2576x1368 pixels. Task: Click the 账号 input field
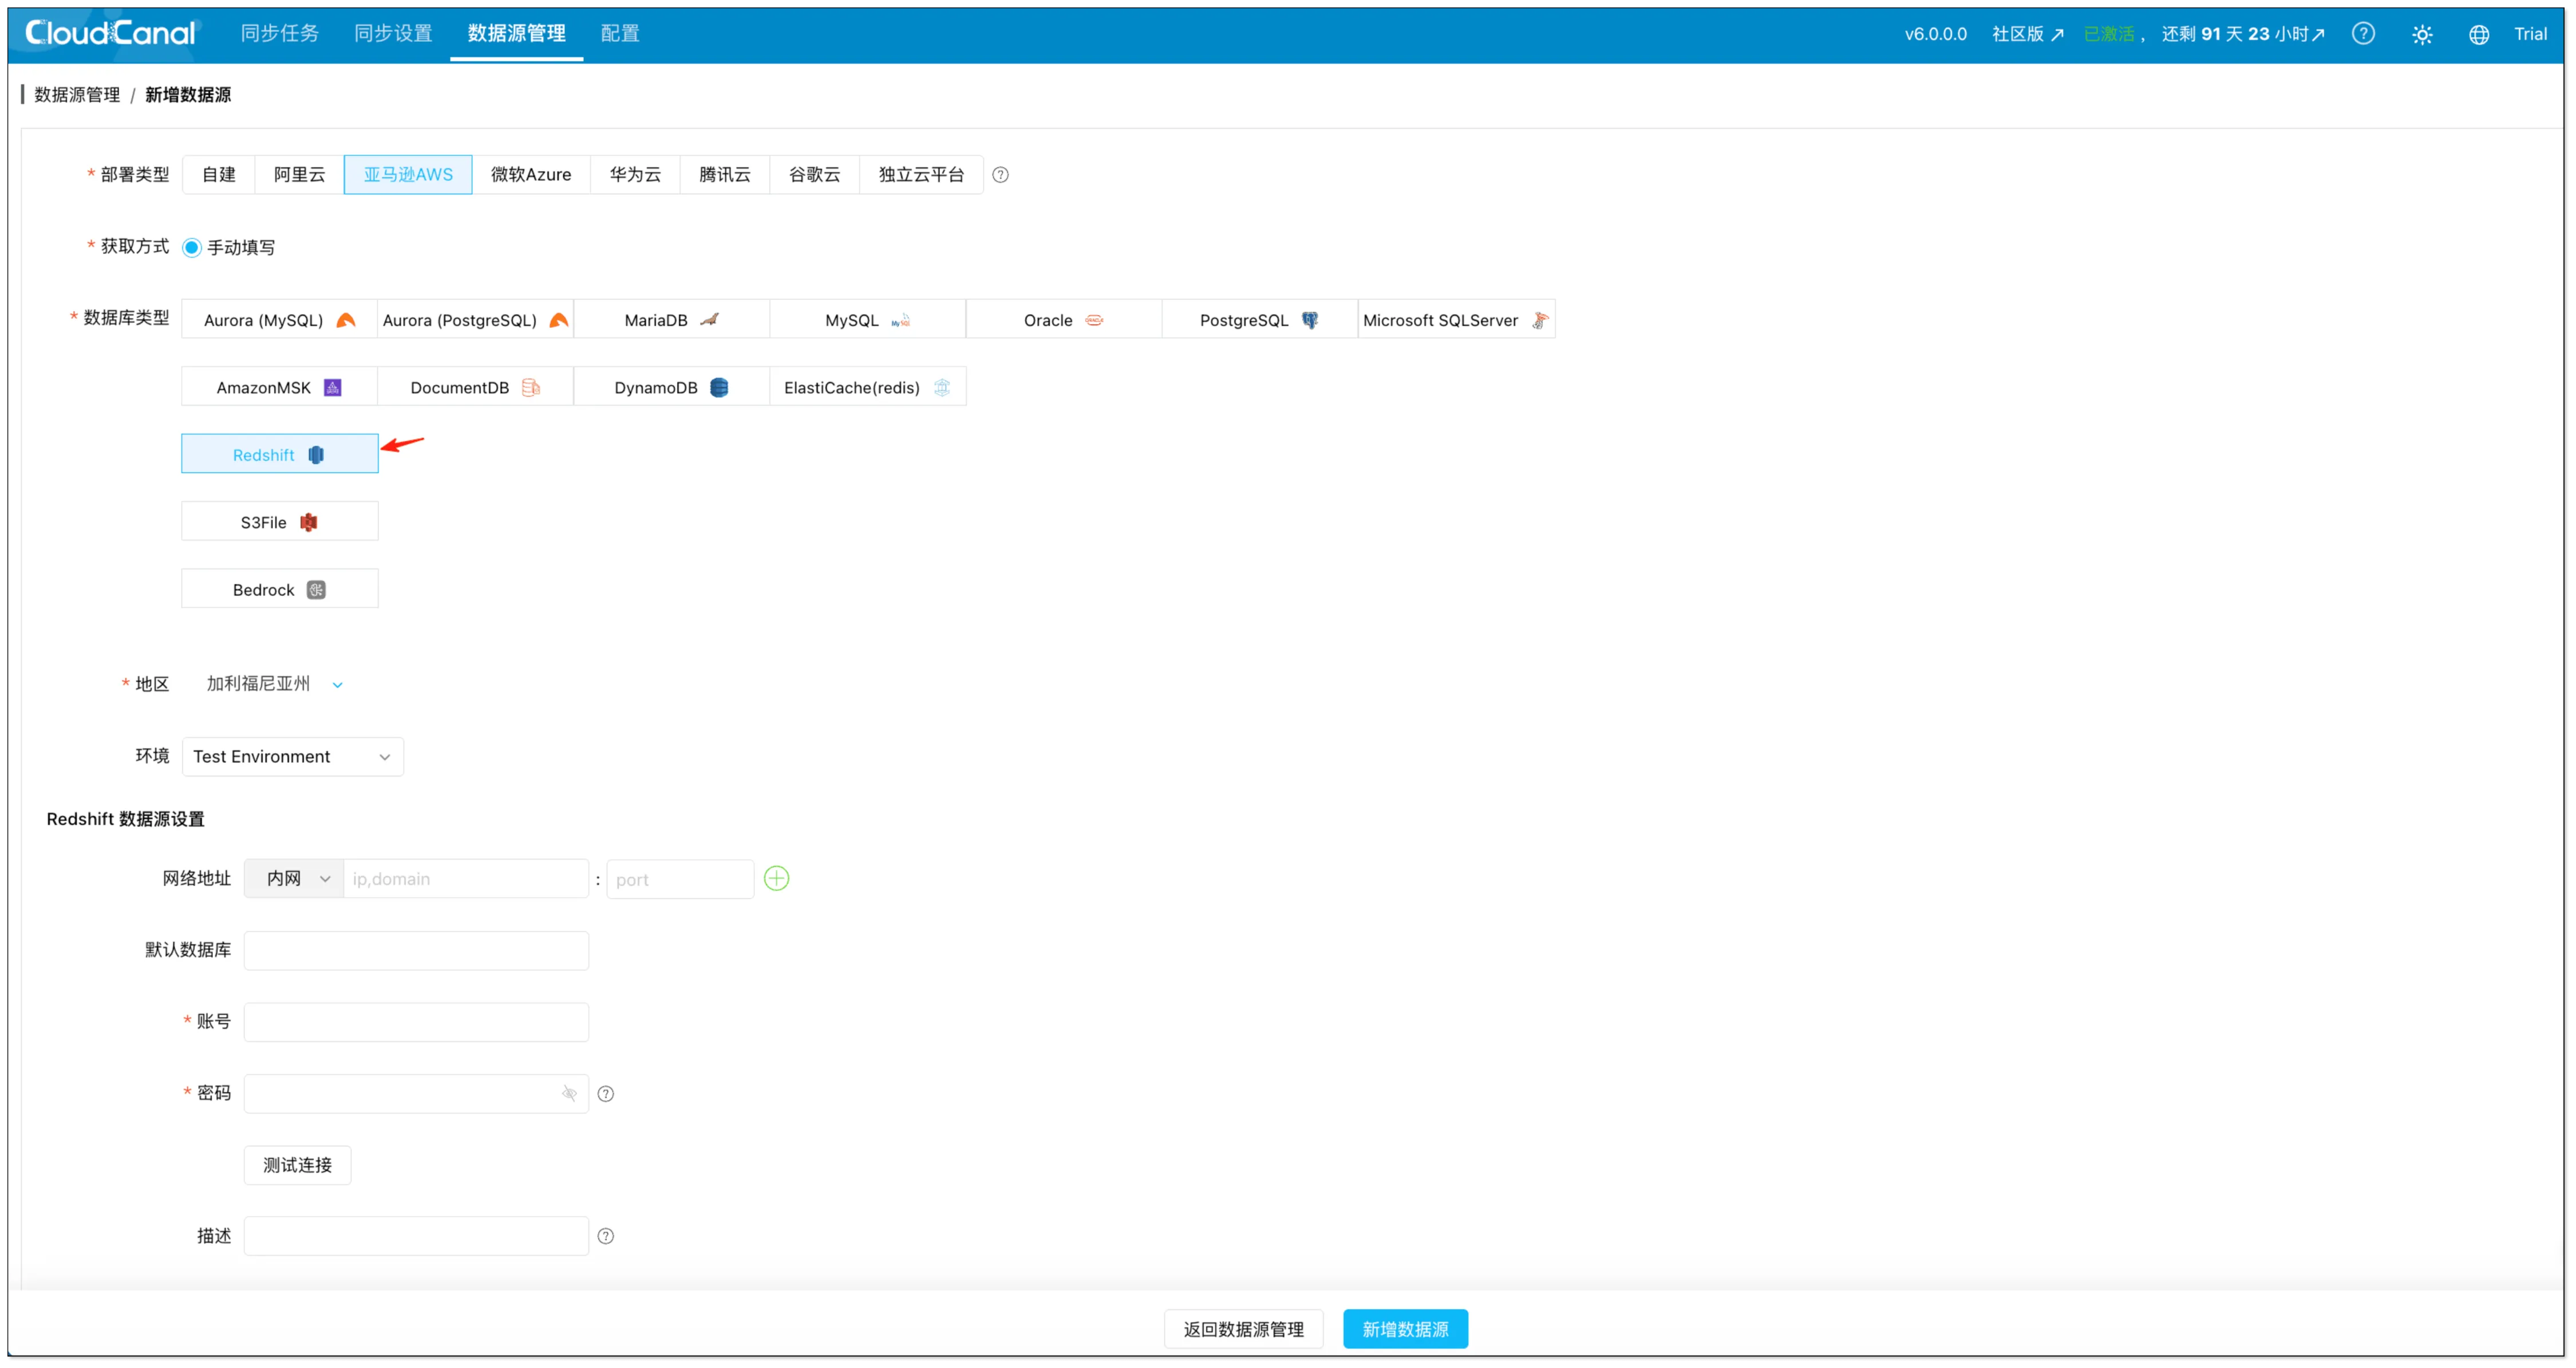pos(416,1022)
